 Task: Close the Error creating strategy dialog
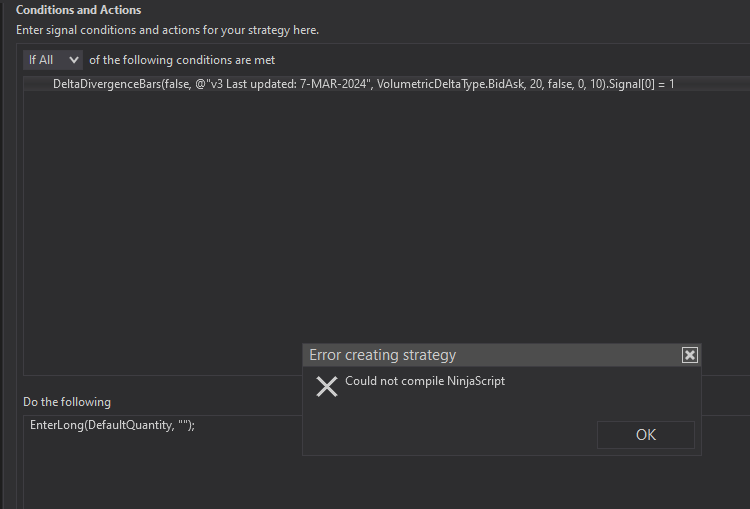coord(689,355)
